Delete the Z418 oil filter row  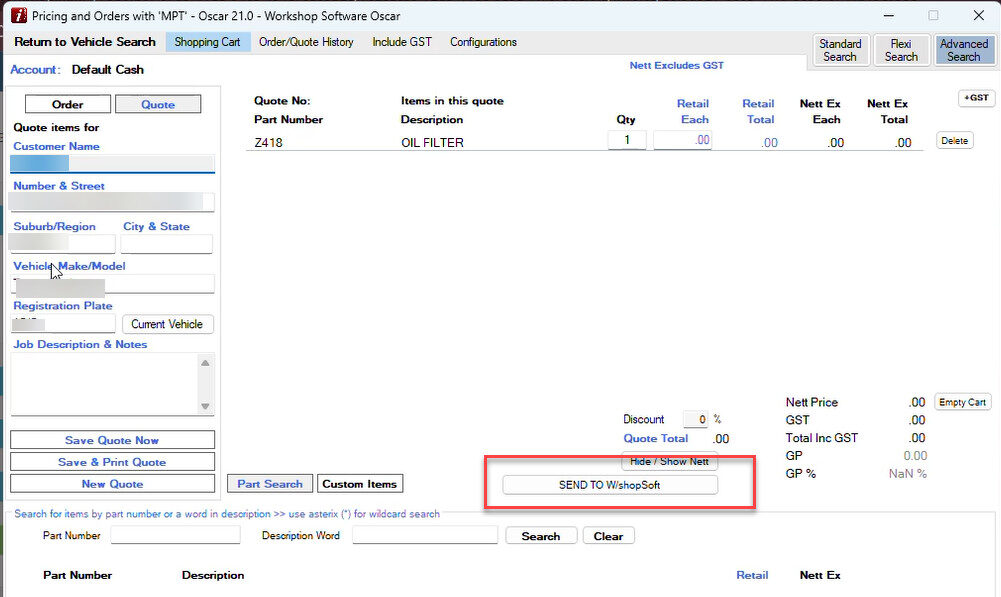click(954, 140)
